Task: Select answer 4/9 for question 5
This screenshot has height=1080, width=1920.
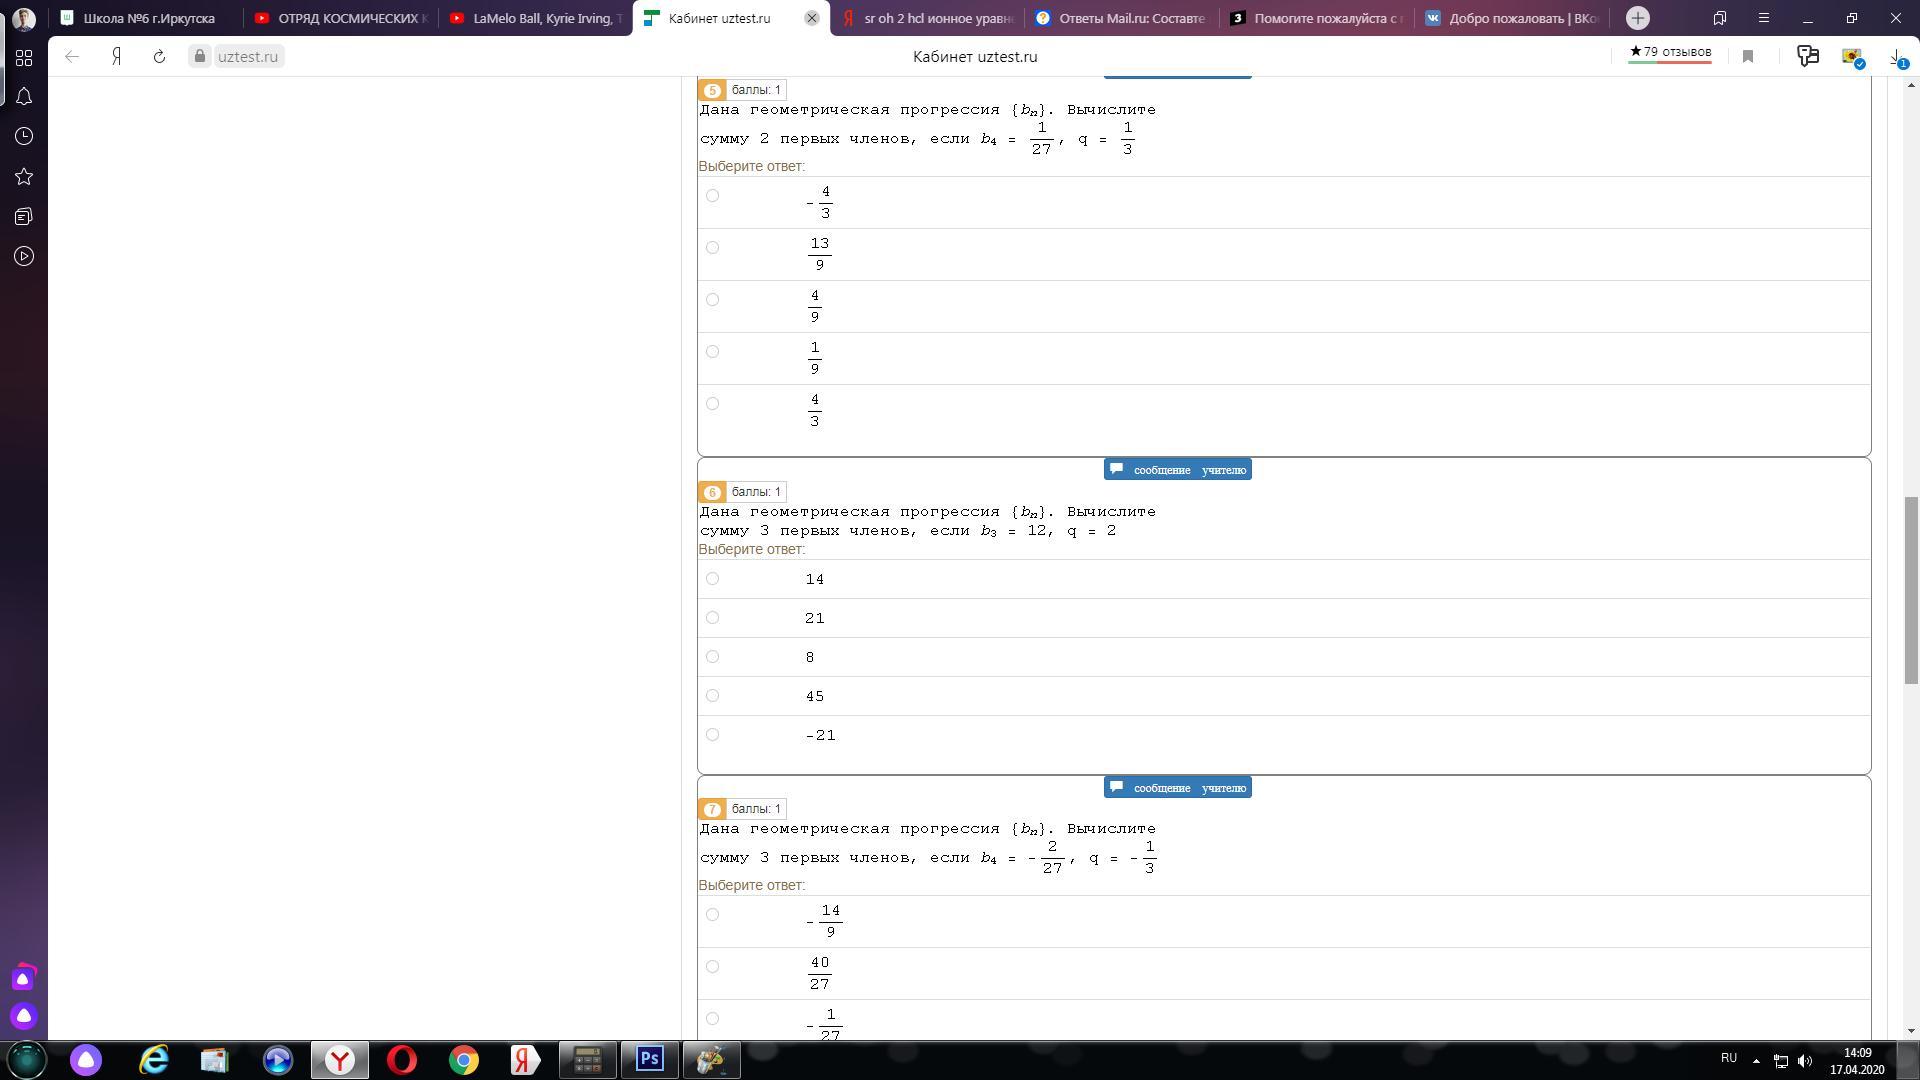Action: pos(712,300)
